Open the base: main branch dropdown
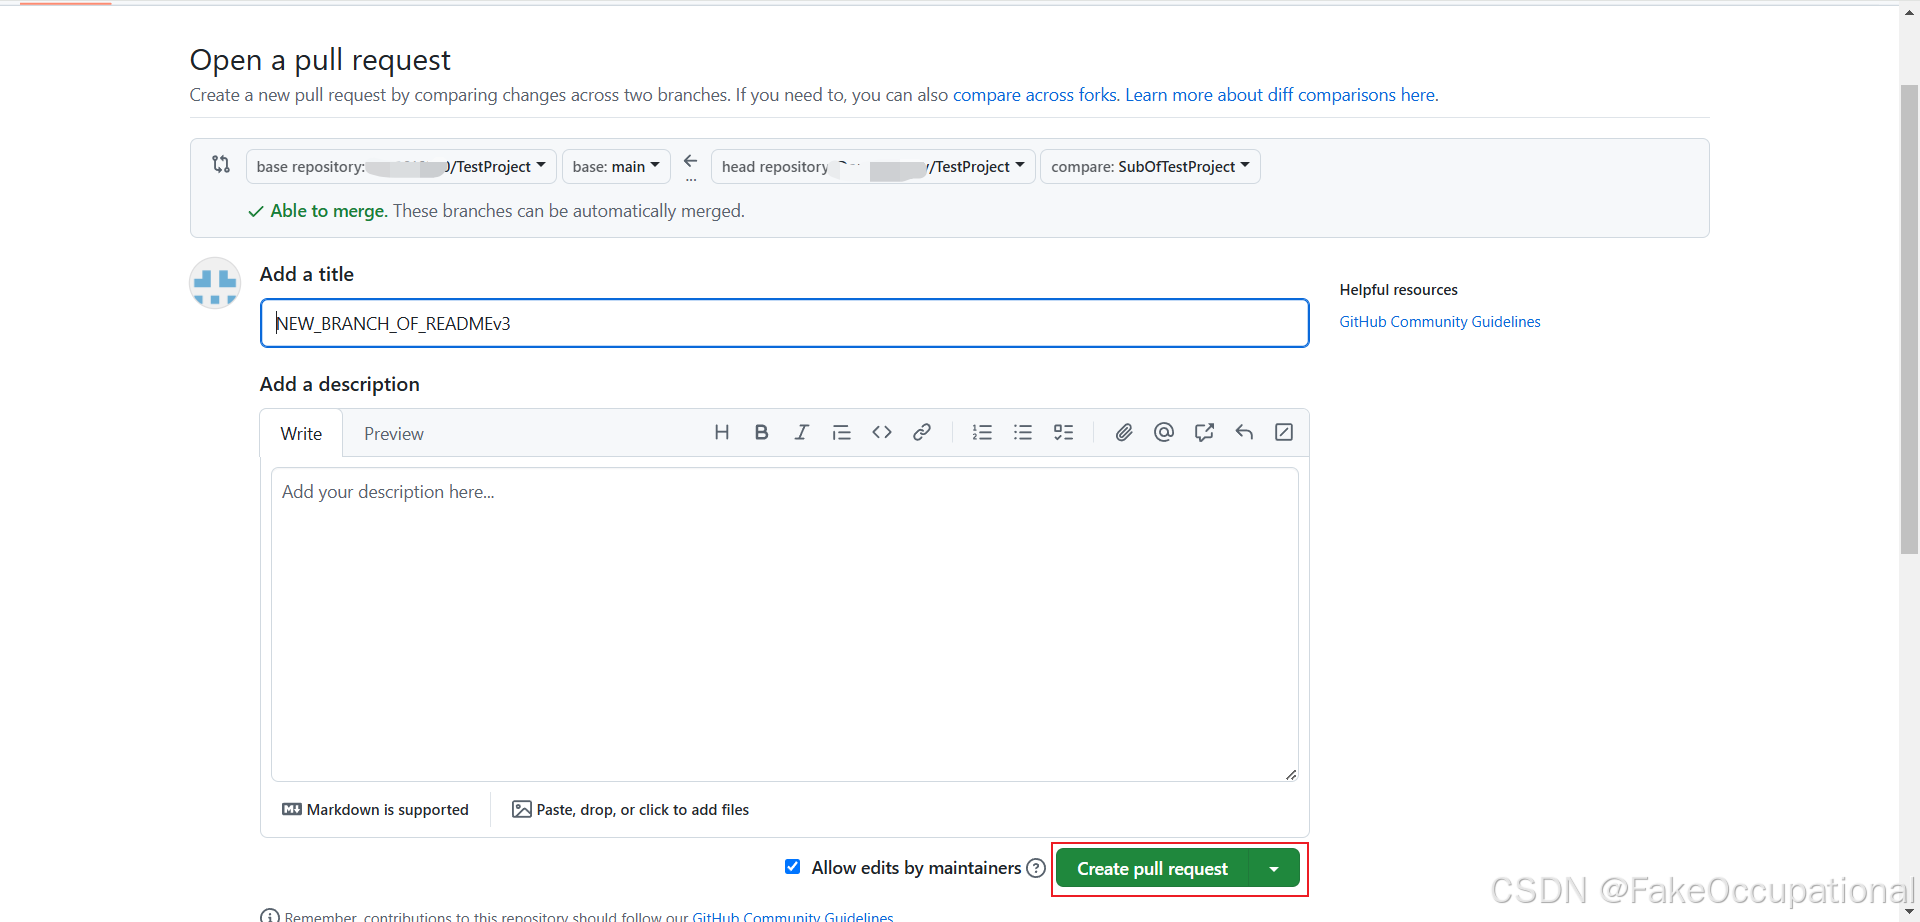The width and height of the screenshot is (1920, 922). point(616,166)
